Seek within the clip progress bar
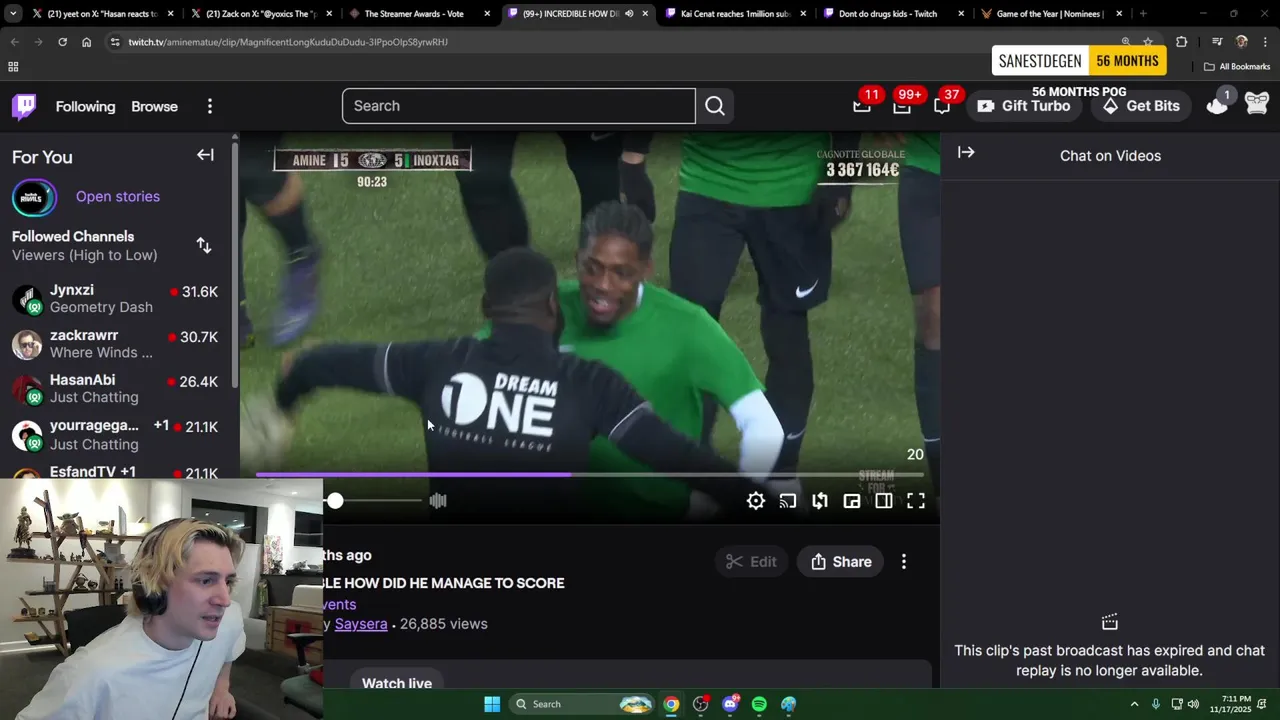 point(590,475)
